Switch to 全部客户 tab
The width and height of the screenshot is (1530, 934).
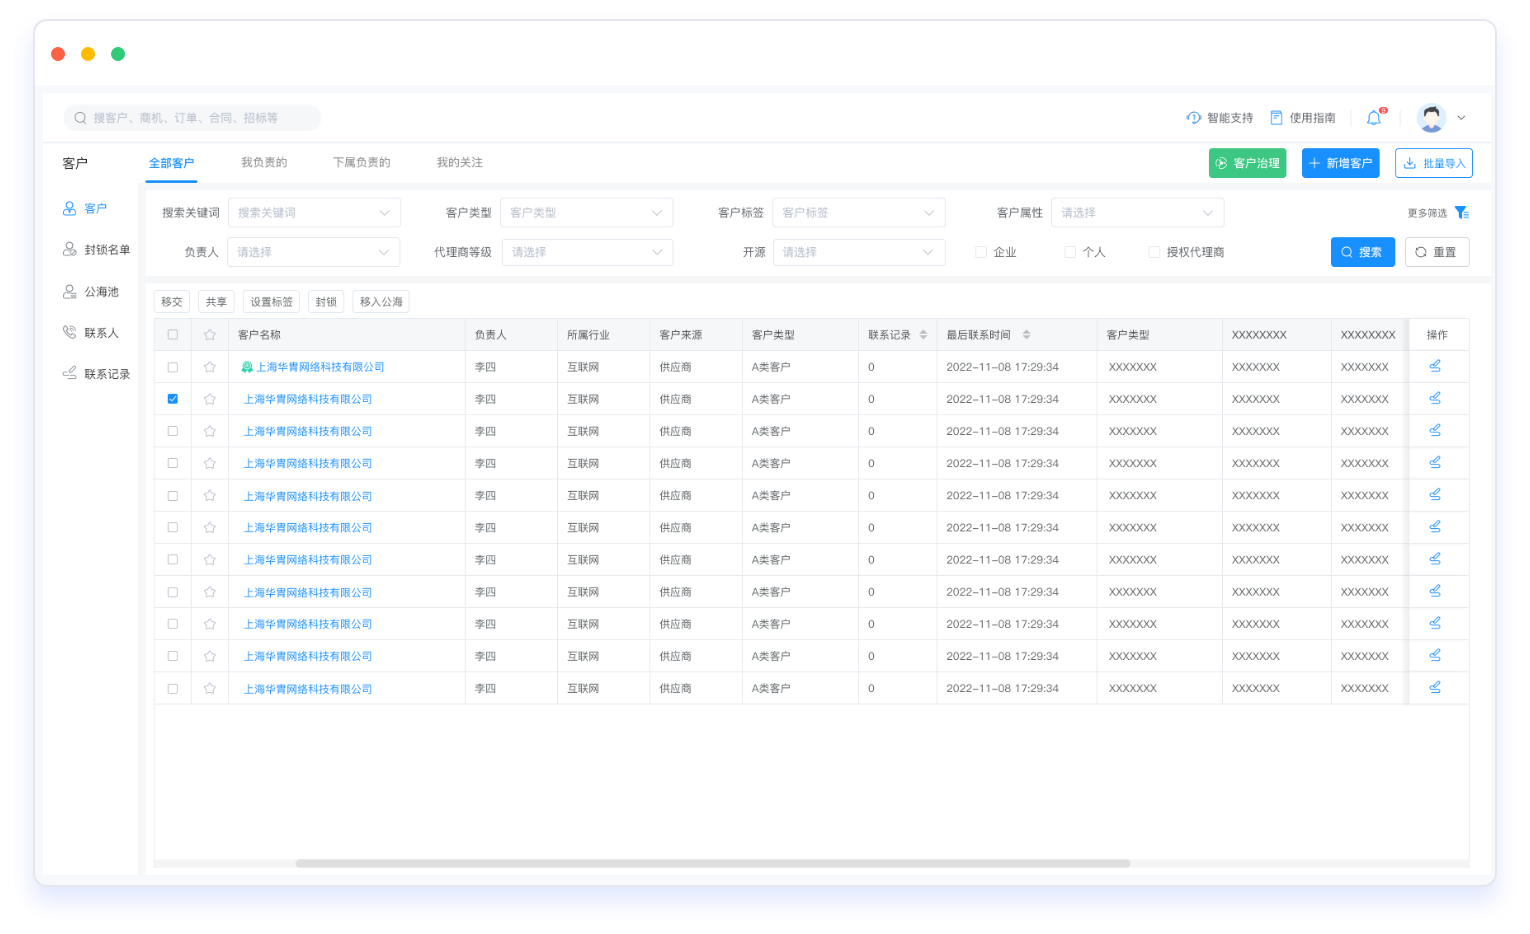coord(171,163)
